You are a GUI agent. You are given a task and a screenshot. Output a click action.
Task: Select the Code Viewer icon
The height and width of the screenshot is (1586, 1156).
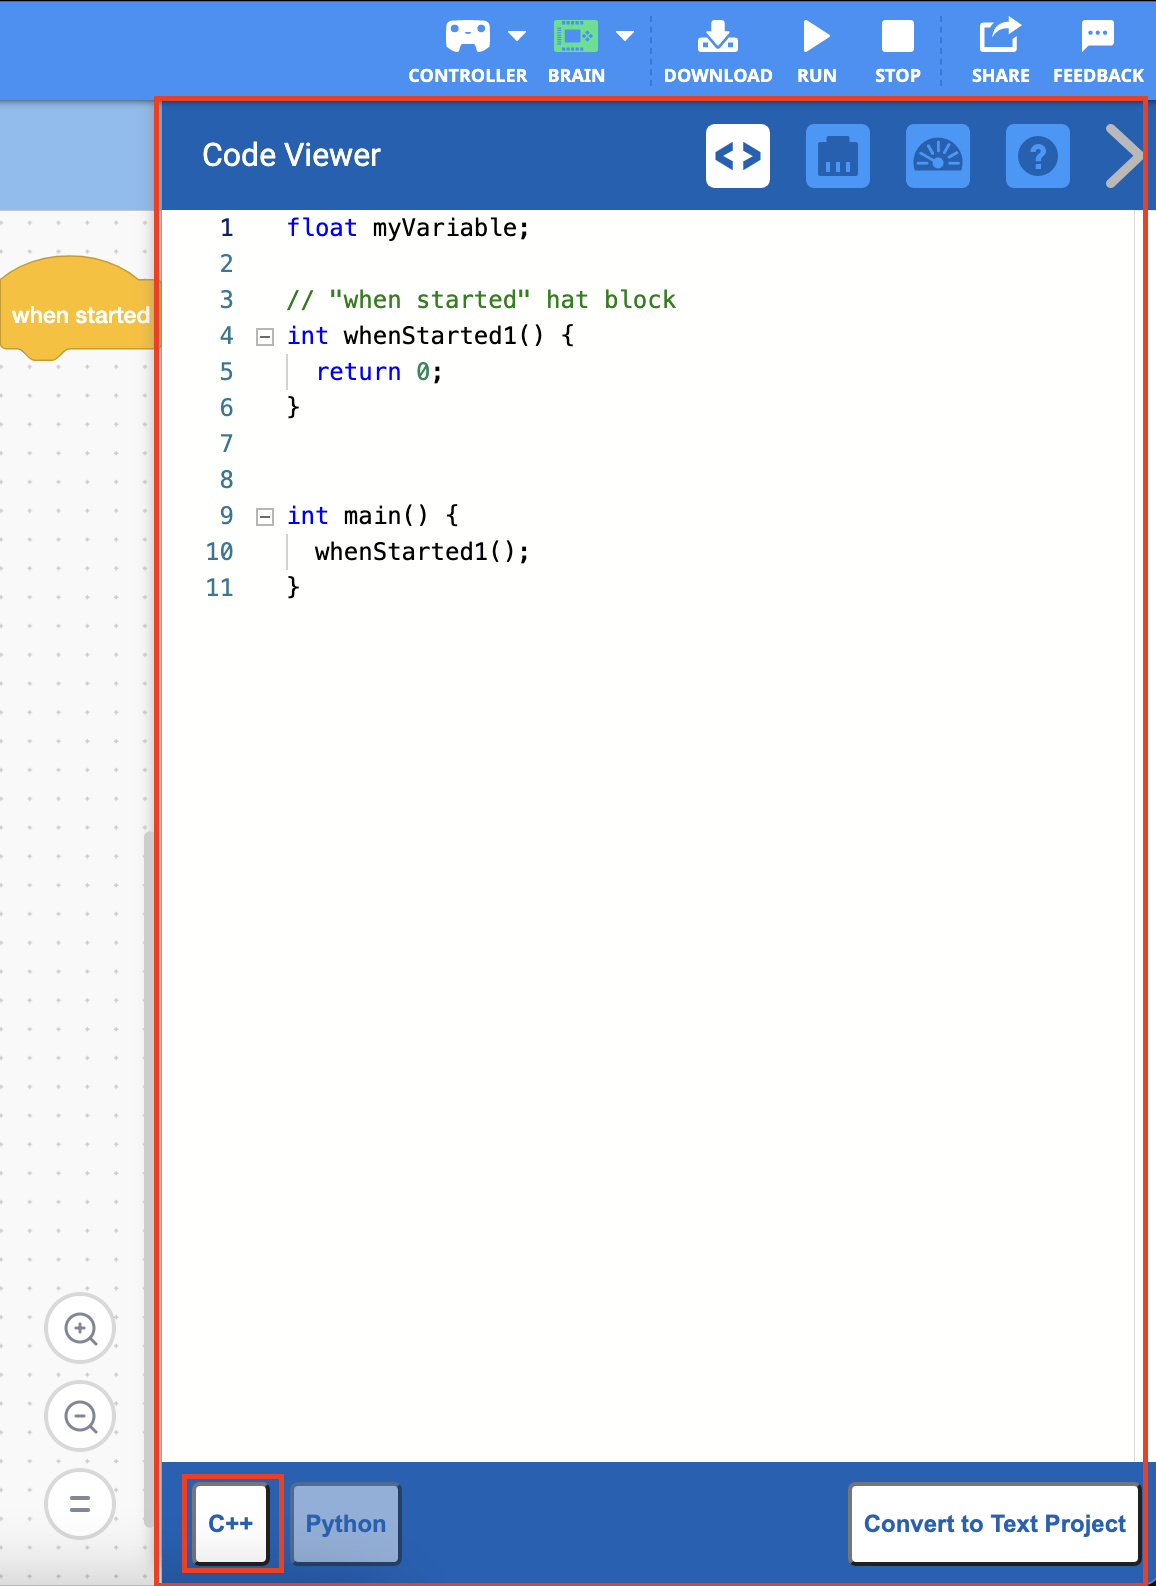(x=738, y=156)
